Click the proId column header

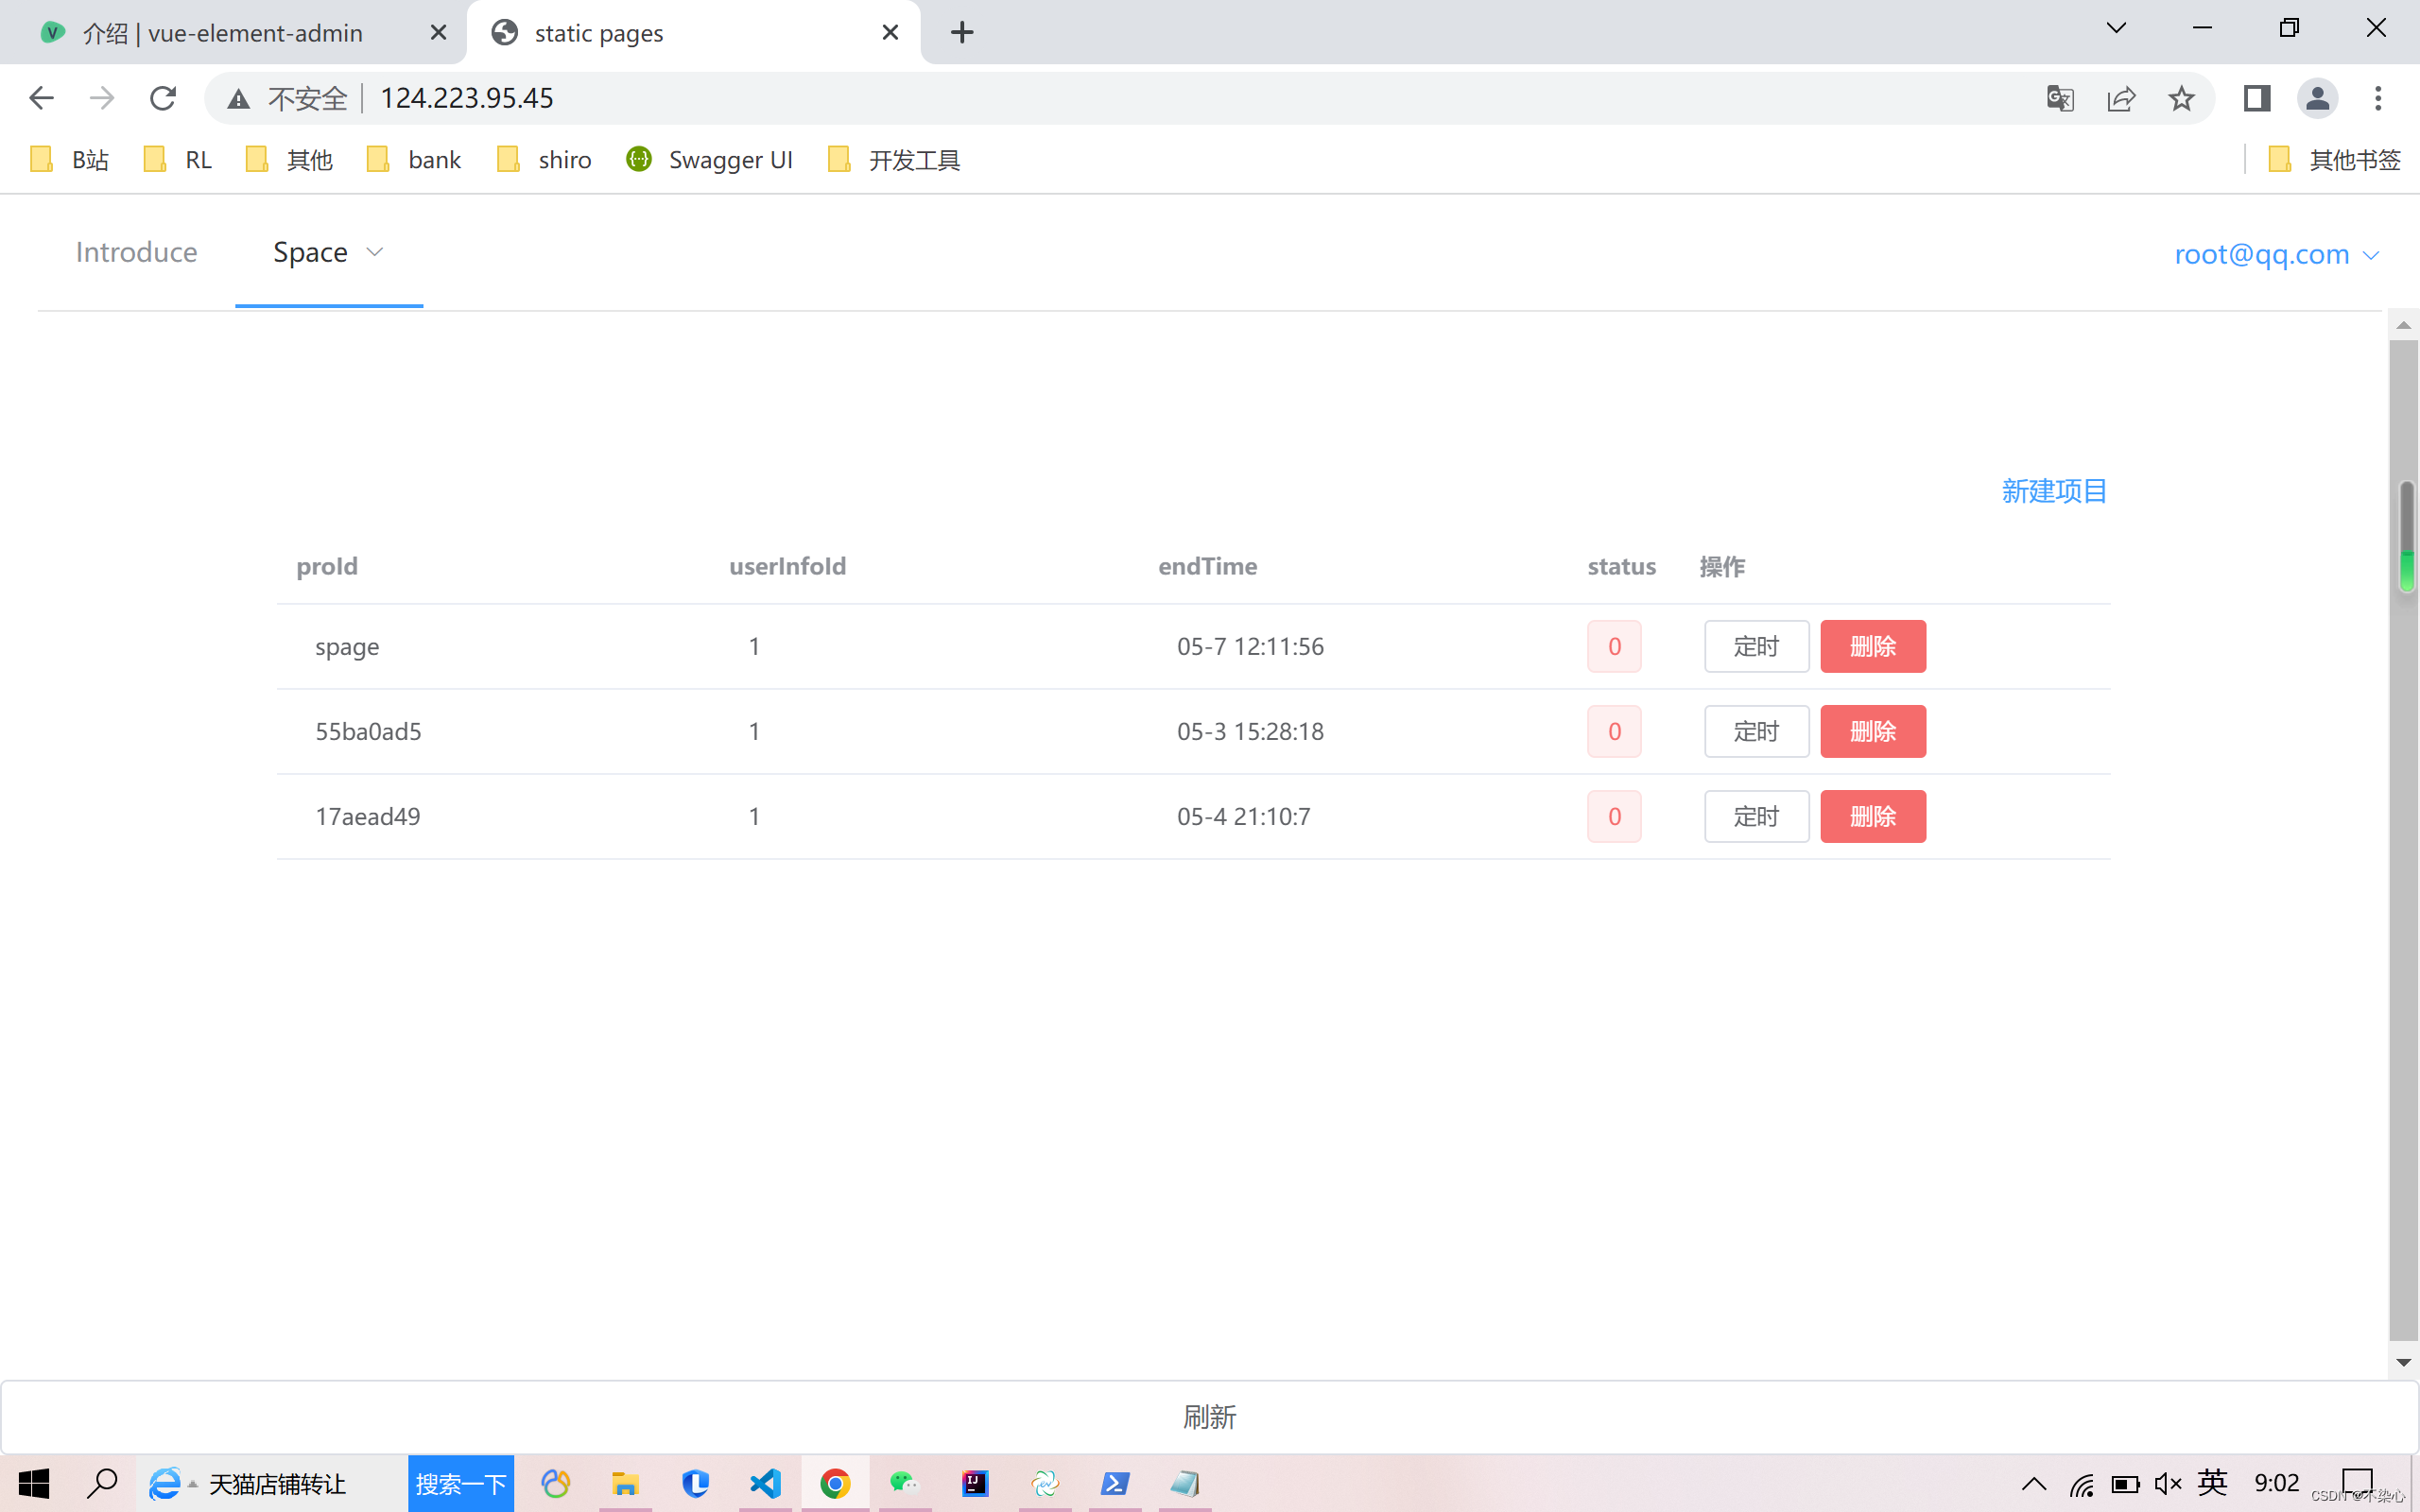point(327,566)
